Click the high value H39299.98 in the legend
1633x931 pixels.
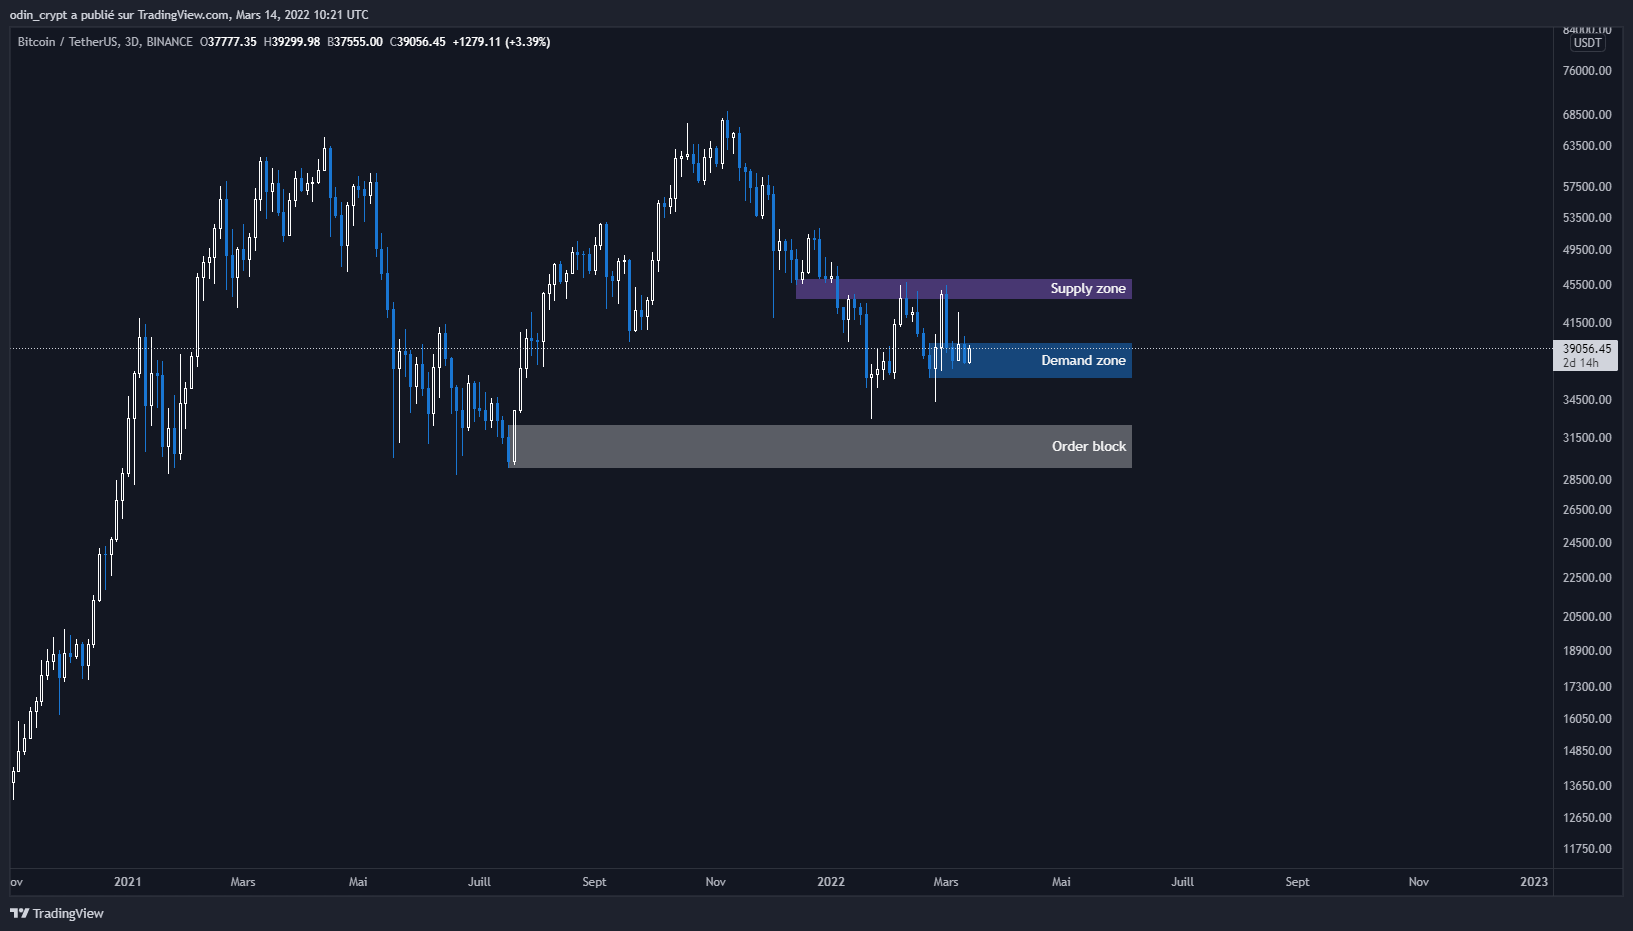291,42
